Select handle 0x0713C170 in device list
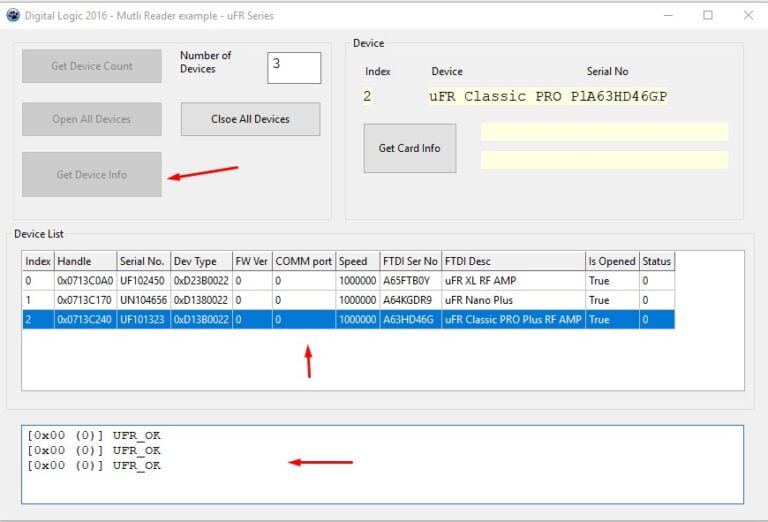The height and width of the screenshot is (522, 768). tap(84, 300)
